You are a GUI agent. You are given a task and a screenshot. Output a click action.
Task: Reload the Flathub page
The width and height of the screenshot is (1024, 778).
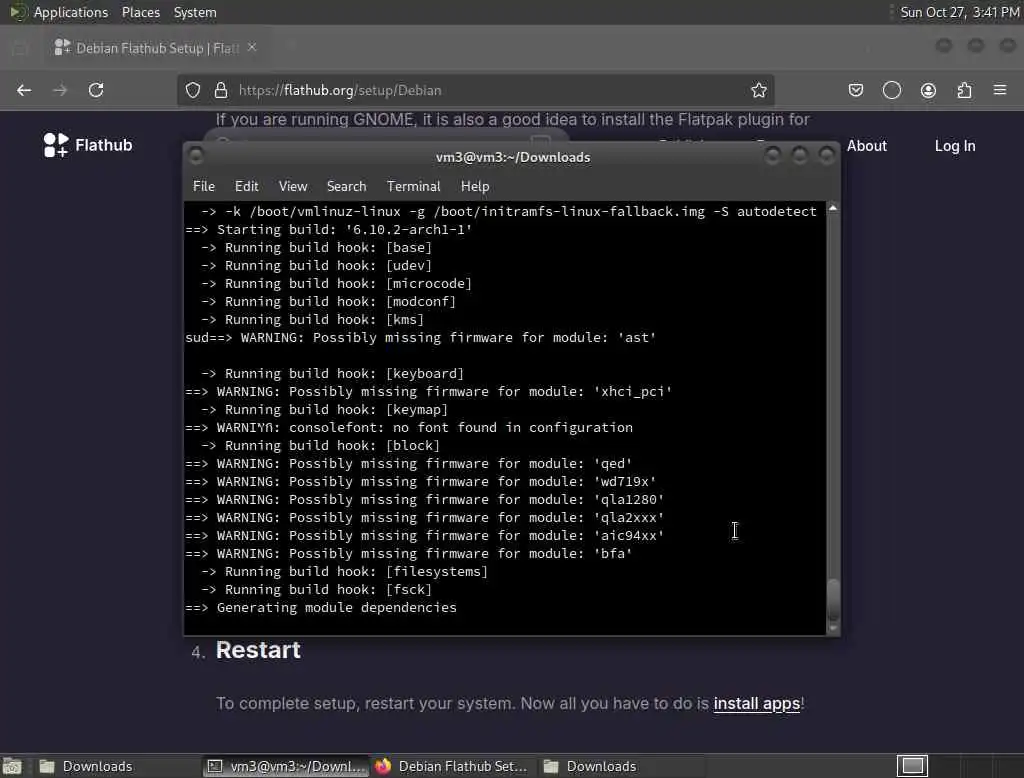tap(96, 90)
